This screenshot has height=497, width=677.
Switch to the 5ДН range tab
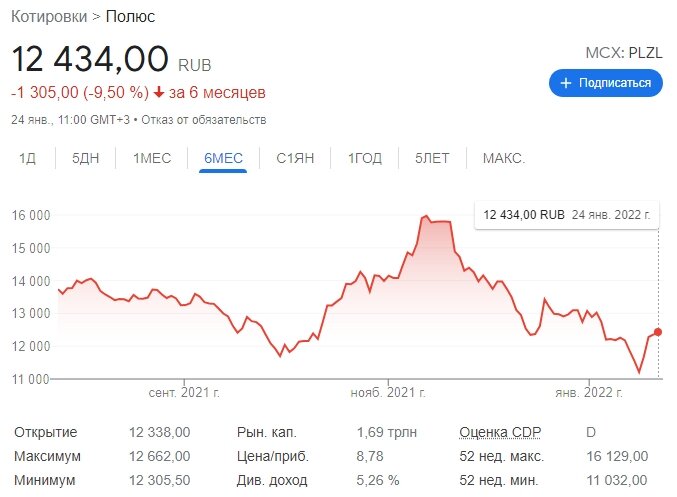[x=85, y=158]
